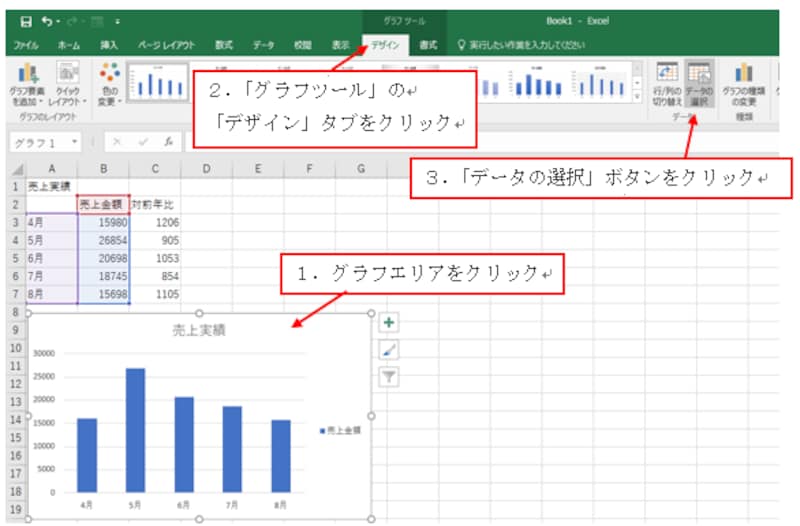Open the Name Box dropdown arrow
The height and width of the screenshot is (526, 800).
coord(74,142)
